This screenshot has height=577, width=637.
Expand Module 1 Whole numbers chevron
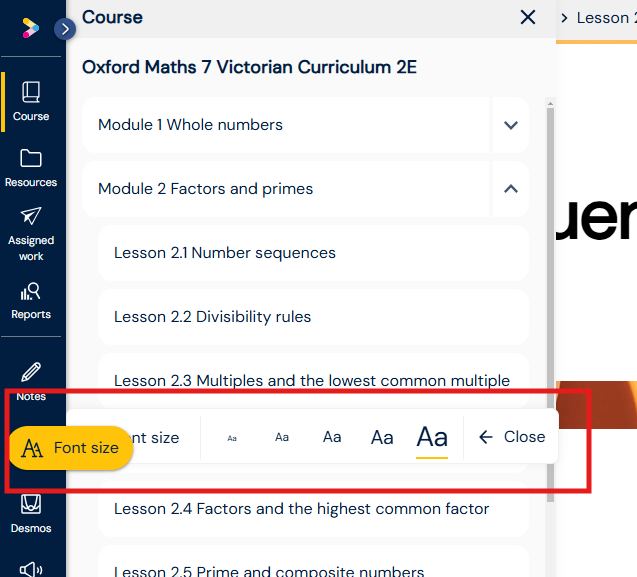511,125
